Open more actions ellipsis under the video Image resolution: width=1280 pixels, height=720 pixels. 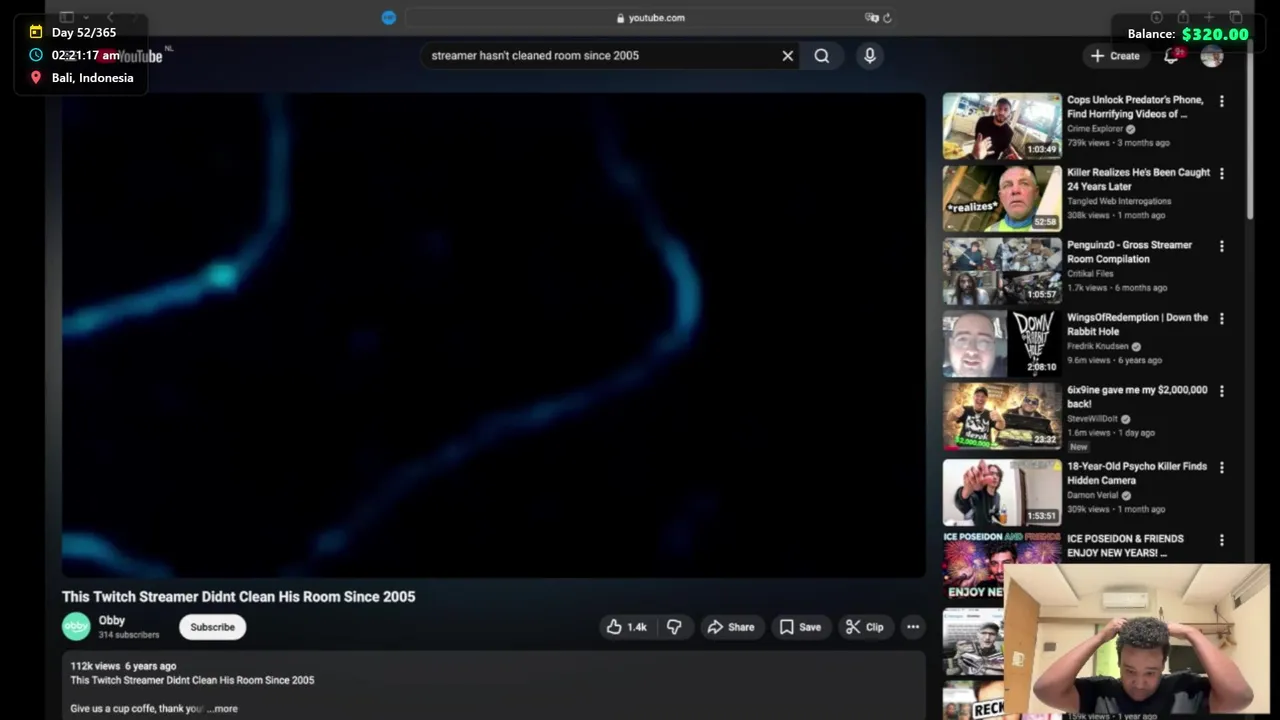(x=912, y=627)
